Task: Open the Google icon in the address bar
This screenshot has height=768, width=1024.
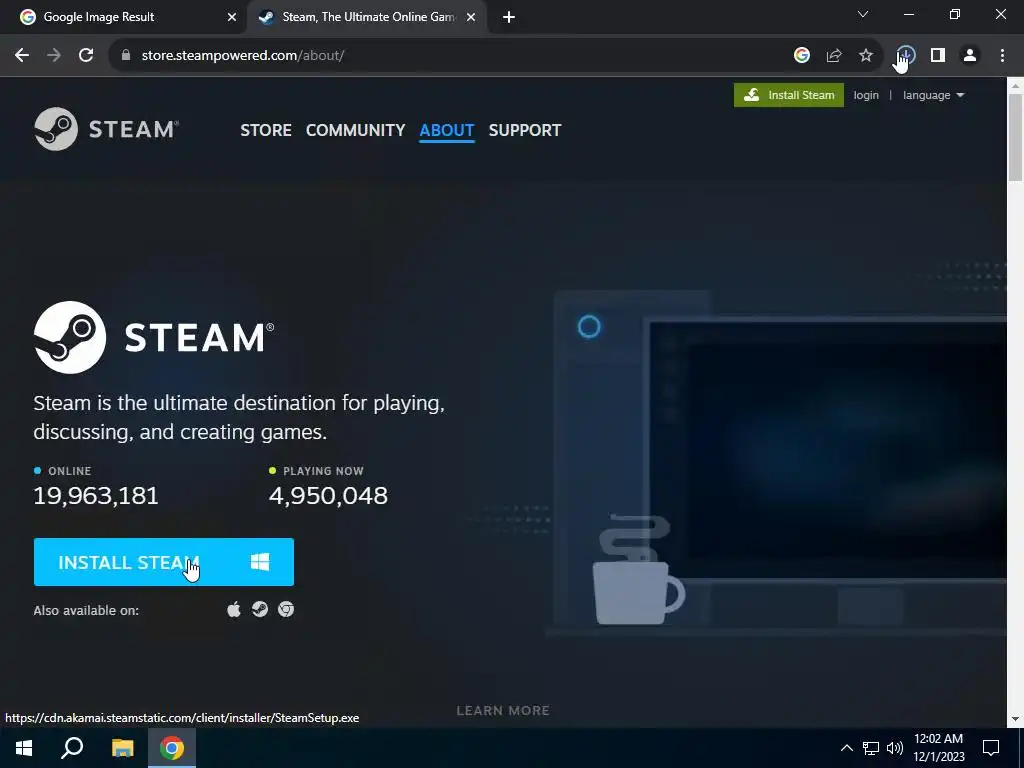Action: click(802, 56)
